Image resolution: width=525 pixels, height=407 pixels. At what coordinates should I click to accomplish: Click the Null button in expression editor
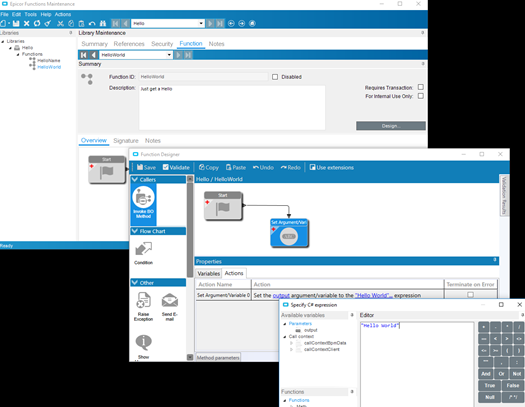pos(490,397)
